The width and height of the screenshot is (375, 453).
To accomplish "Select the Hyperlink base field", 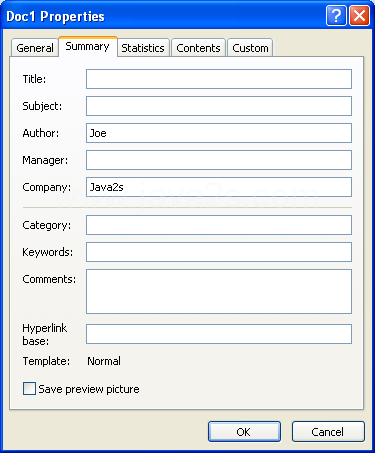I will point(219,334).
